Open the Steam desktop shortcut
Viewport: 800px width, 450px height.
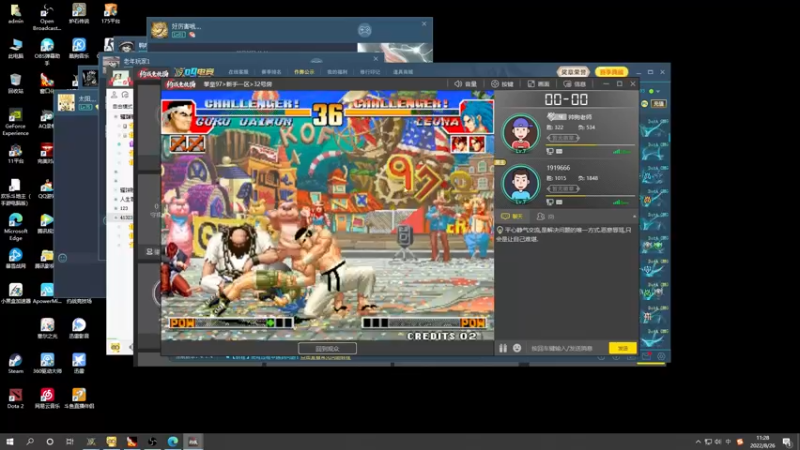pyautogui.click(x=15, y=363)
